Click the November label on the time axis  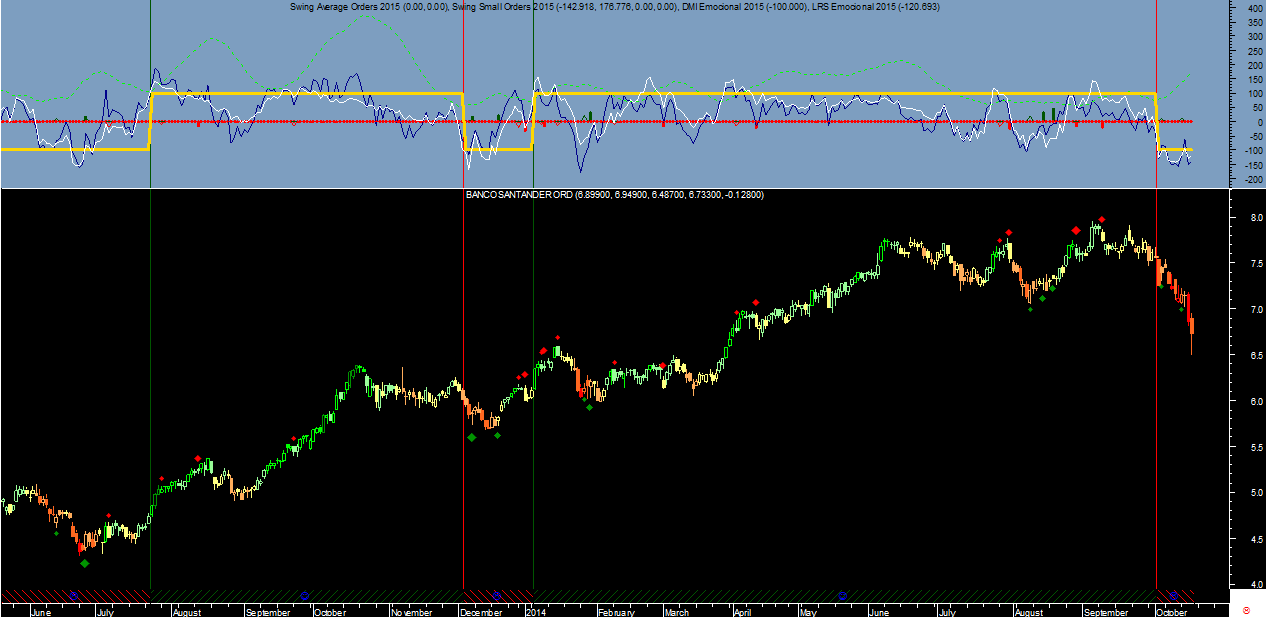click(x=411, y=612)
